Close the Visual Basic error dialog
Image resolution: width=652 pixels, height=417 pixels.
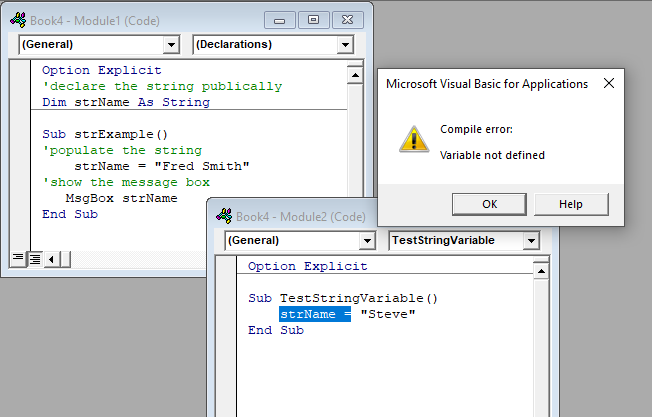tap(608, 84)
